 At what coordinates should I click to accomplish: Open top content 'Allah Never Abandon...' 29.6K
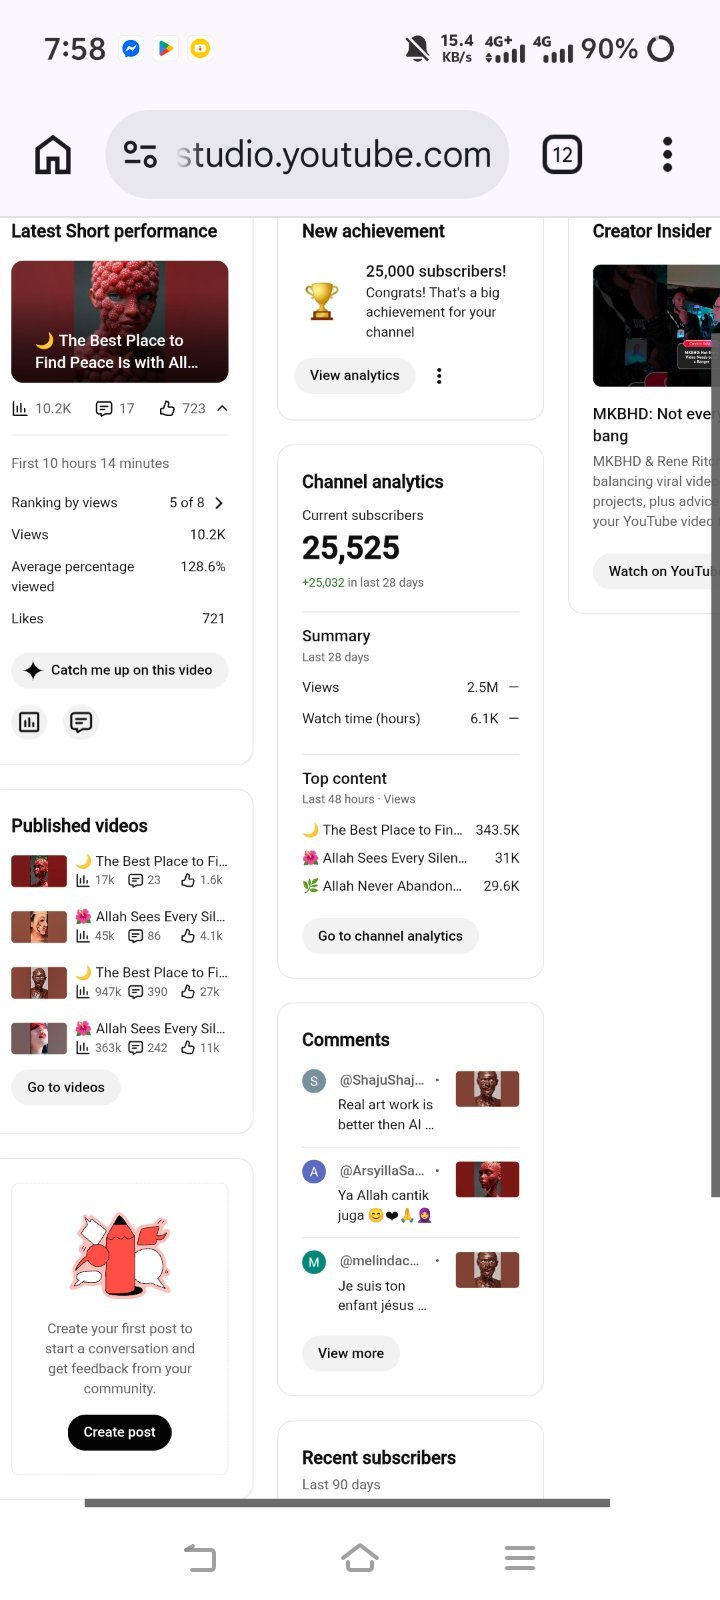411,886
